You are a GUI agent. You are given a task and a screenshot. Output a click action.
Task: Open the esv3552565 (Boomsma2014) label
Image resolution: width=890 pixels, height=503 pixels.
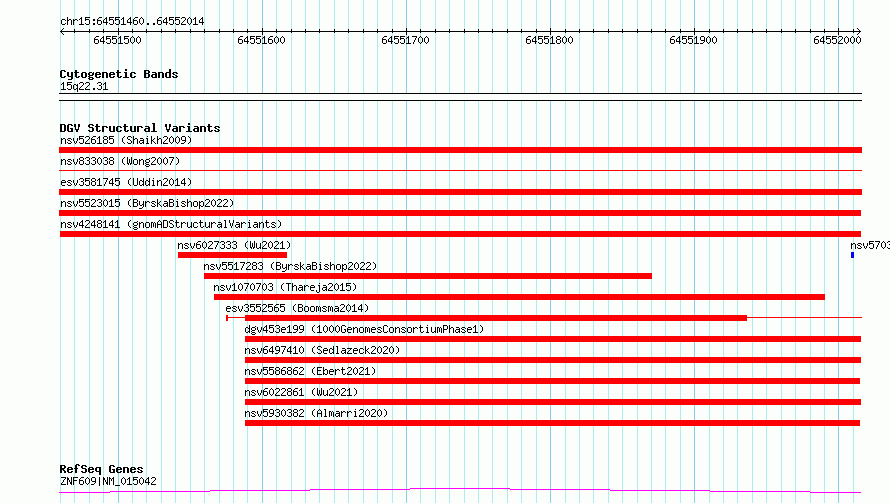(297, 308)
